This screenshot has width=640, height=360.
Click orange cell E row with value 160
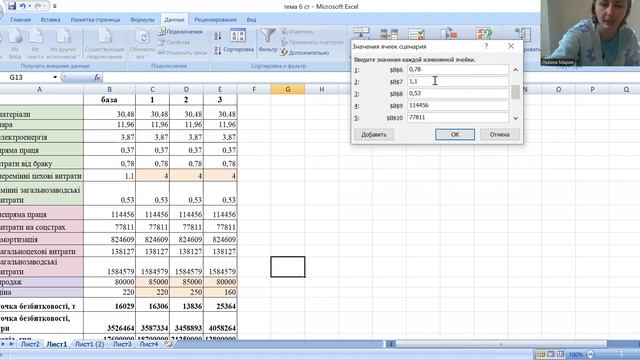tap(220, 292)
